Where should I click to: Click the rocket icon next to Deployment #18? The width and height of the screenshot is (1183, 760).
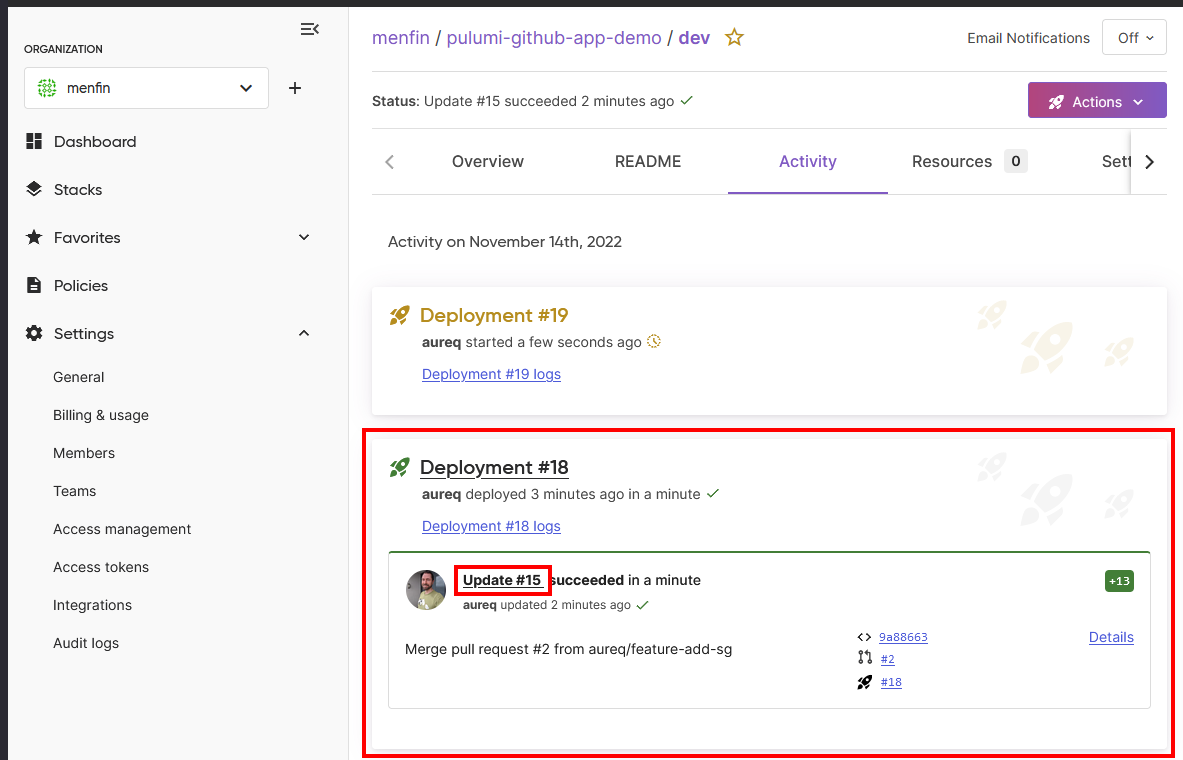pos(400,466)
